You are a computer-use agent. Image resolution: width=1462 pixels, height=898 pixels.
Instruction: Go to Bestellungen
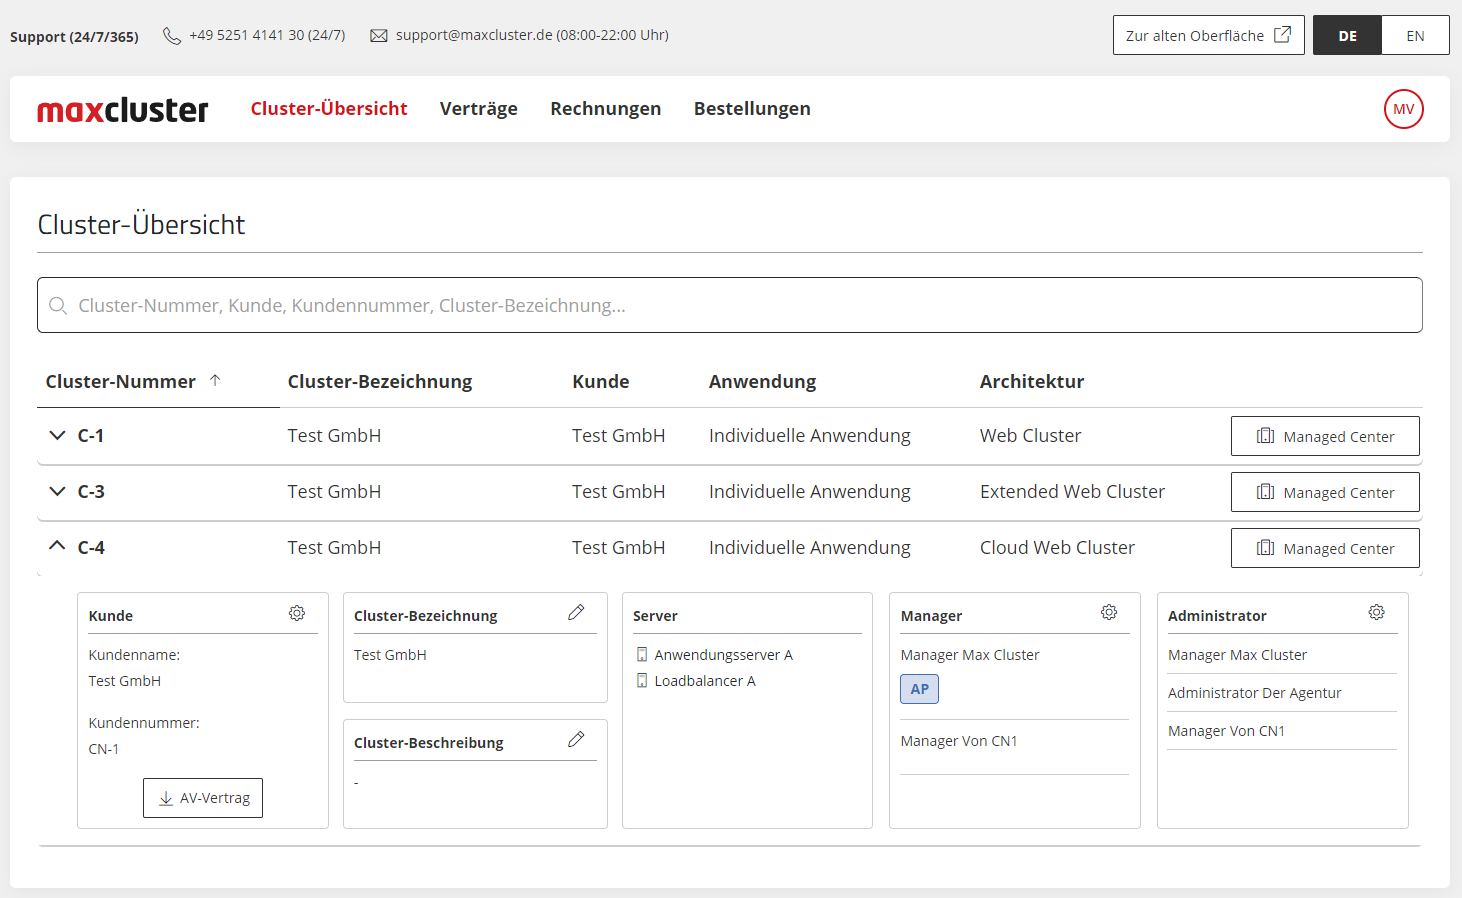pyautogui.click(x=752, y=108)
